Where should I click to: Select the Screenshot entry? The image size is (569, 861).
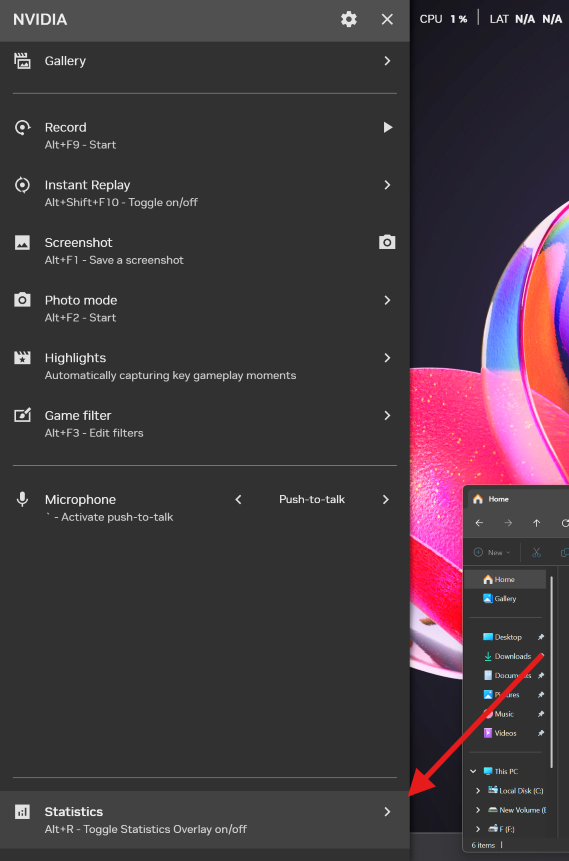coord(204,251)
